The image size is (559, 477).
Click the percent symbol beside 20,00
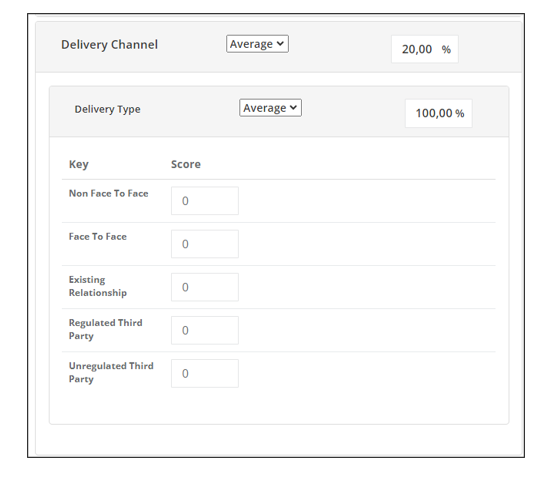(446, 49)
